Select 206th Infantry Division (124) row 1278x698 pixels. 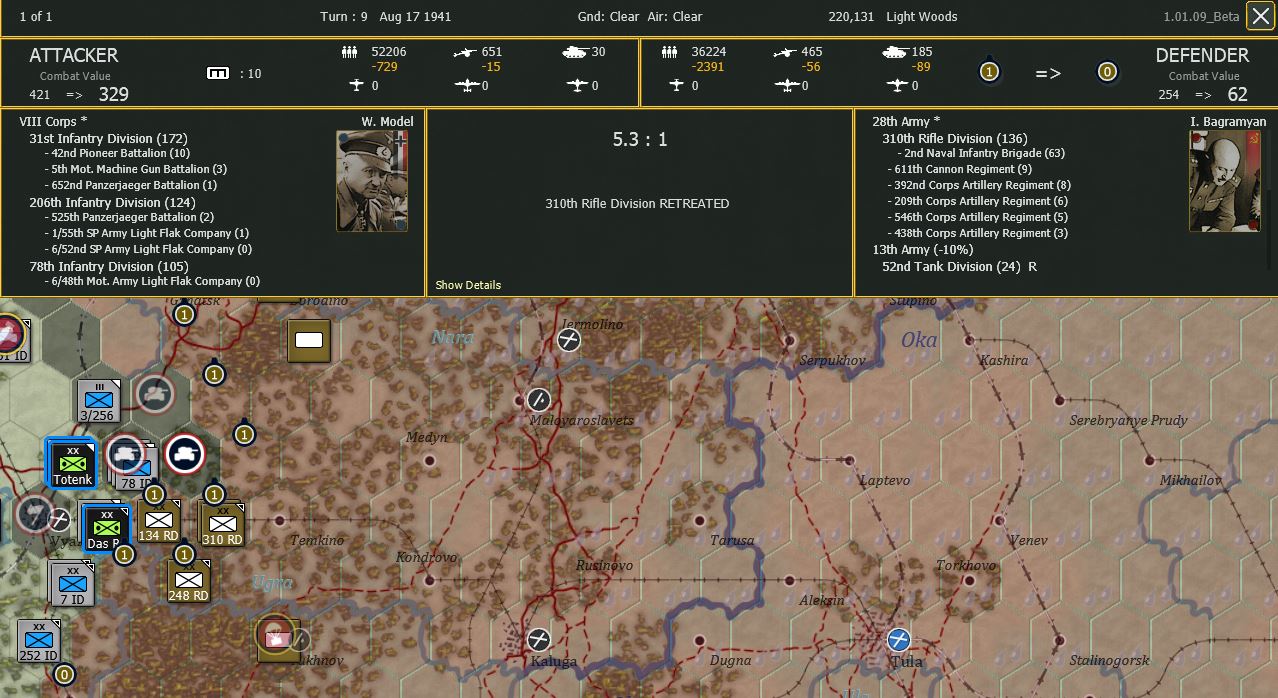(x=112, y=202)
